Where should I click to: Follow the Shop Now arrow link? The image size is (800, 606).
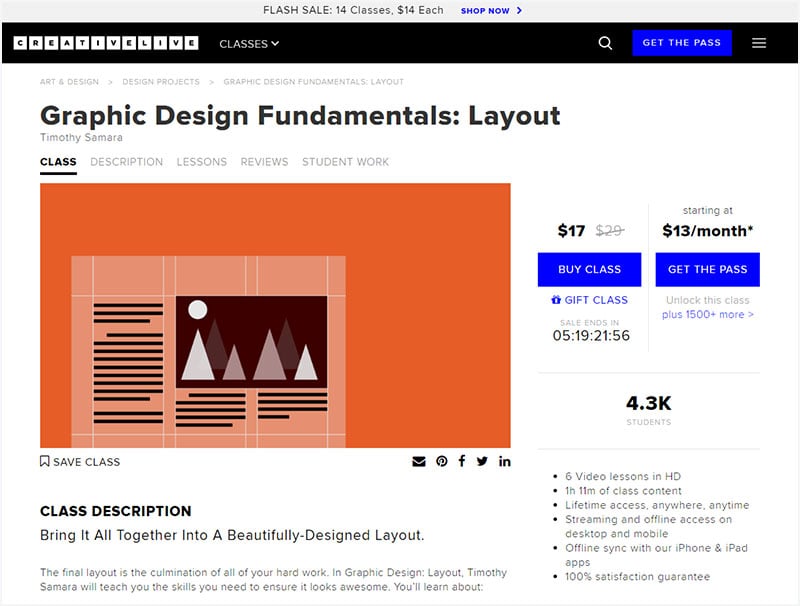pos(491,11)
